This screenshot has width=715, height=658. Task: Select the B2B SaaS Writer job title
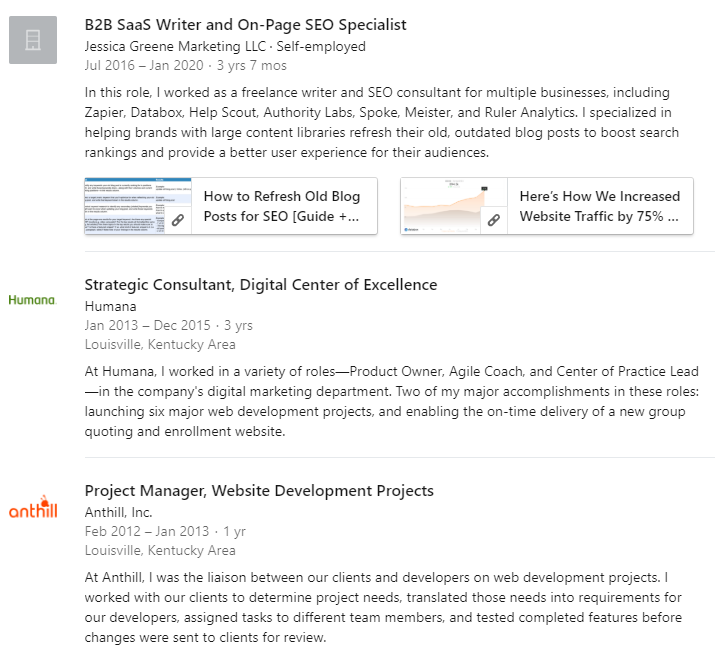point(245,25)
